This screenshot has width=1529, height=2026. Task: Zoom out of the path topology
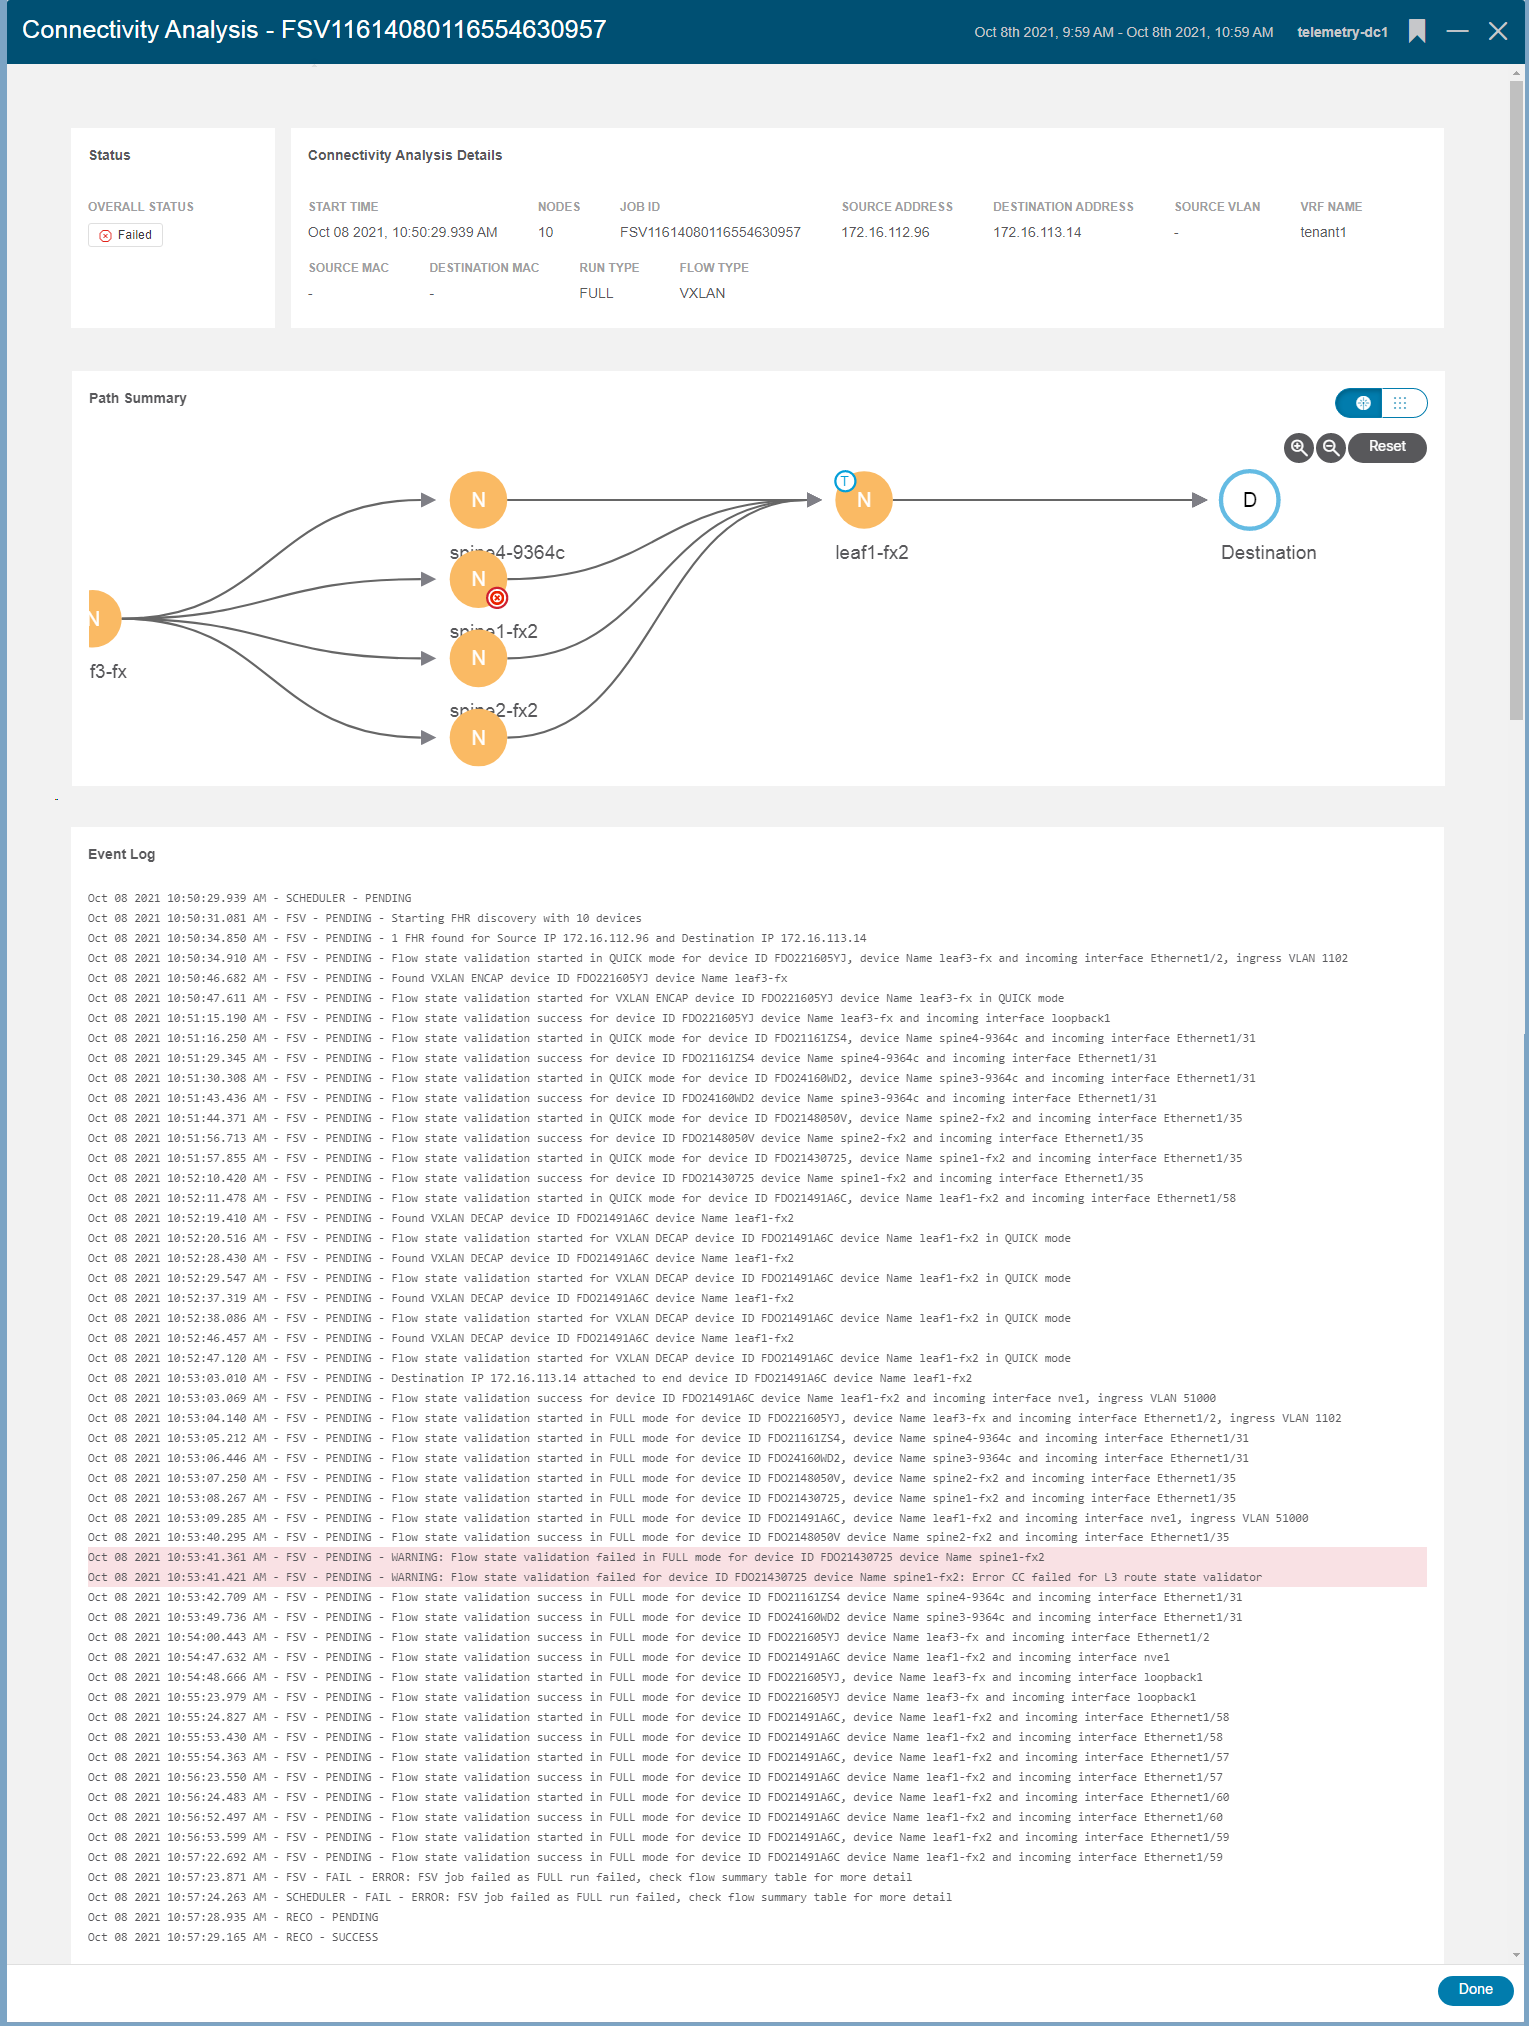point(1330,447)
